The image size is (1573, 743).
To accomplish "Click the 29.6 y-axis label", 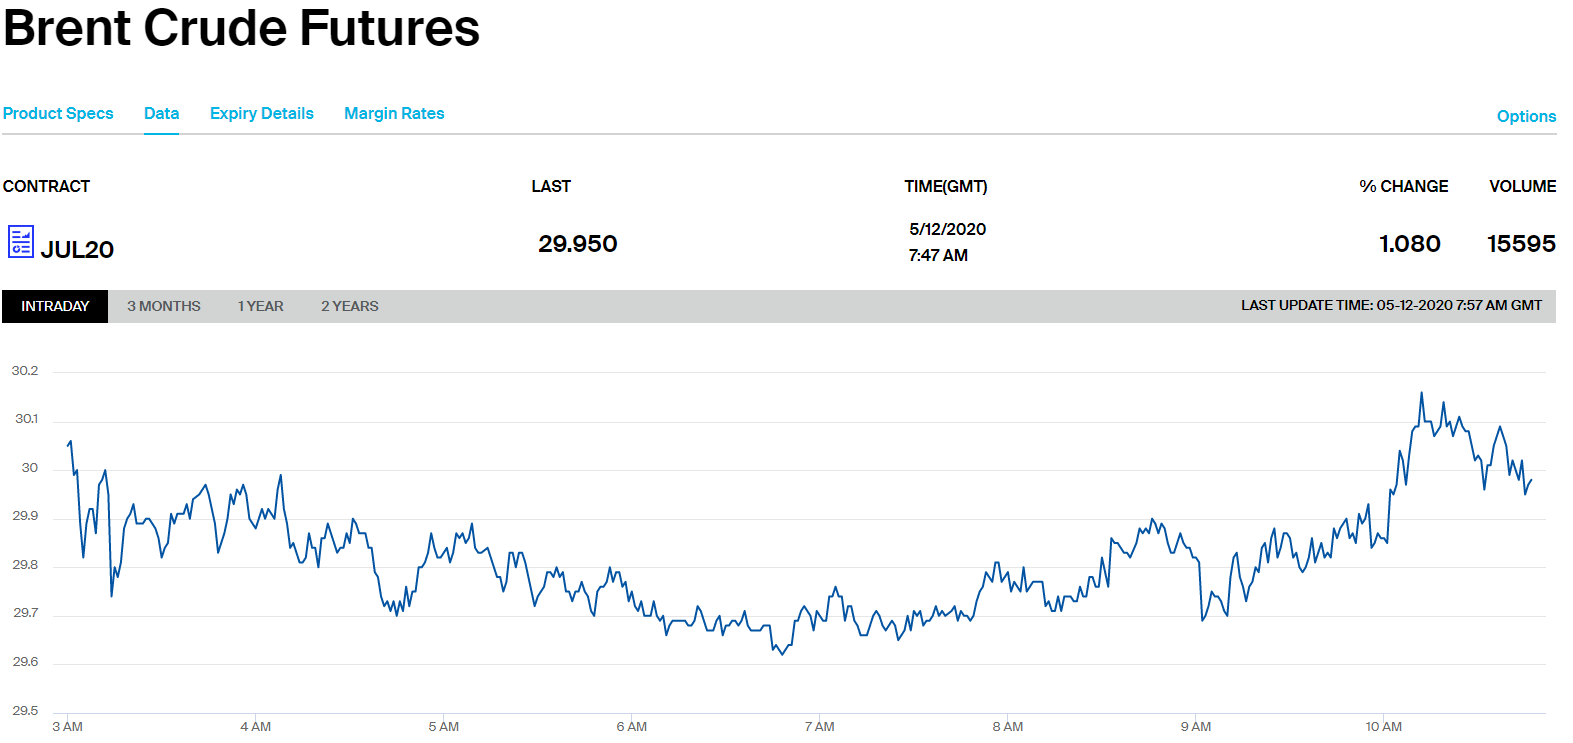I will pyautogui.click(x=25, y=662).
